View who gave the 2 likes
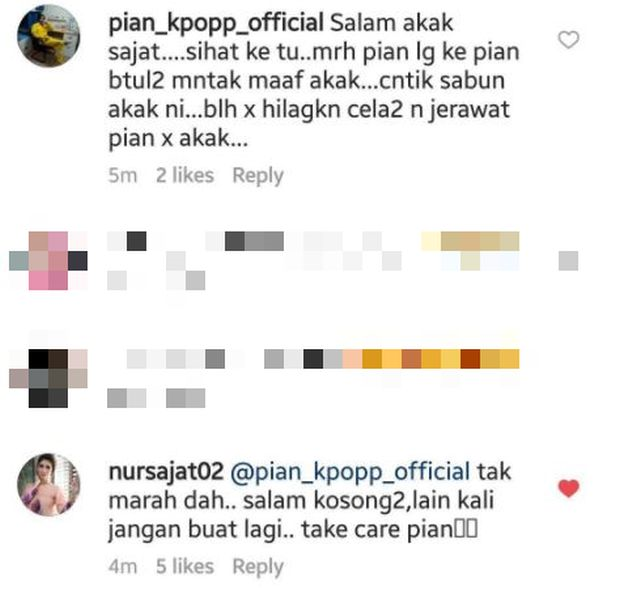620x591 pixels. pyautogui.click(x=185, y=175)
